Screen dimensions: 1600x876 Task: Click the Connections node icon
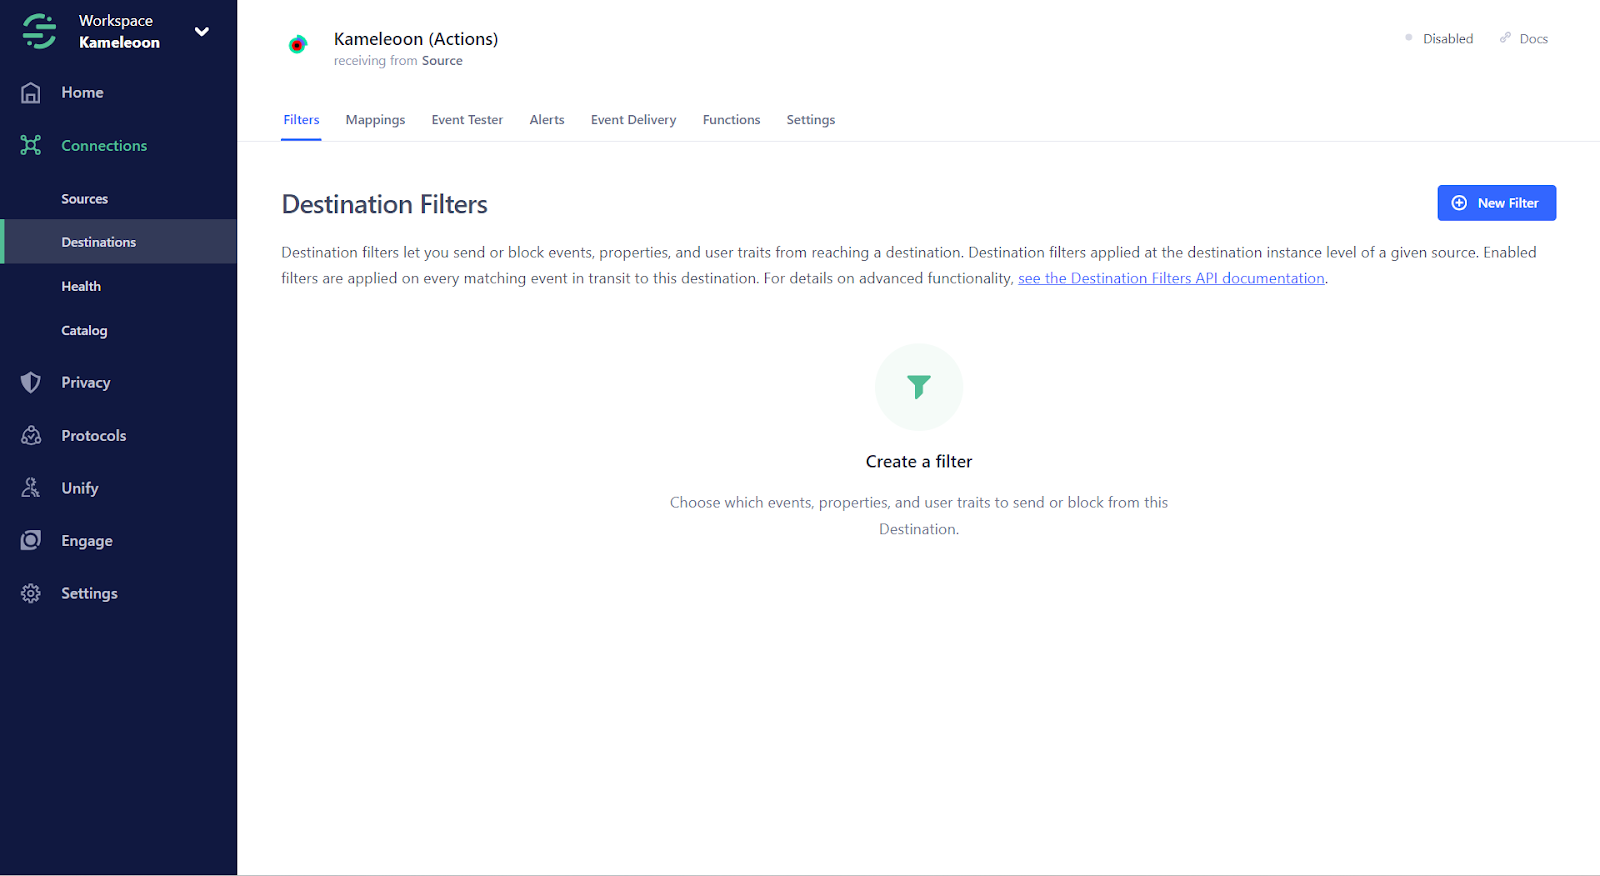tap(31, 146)
